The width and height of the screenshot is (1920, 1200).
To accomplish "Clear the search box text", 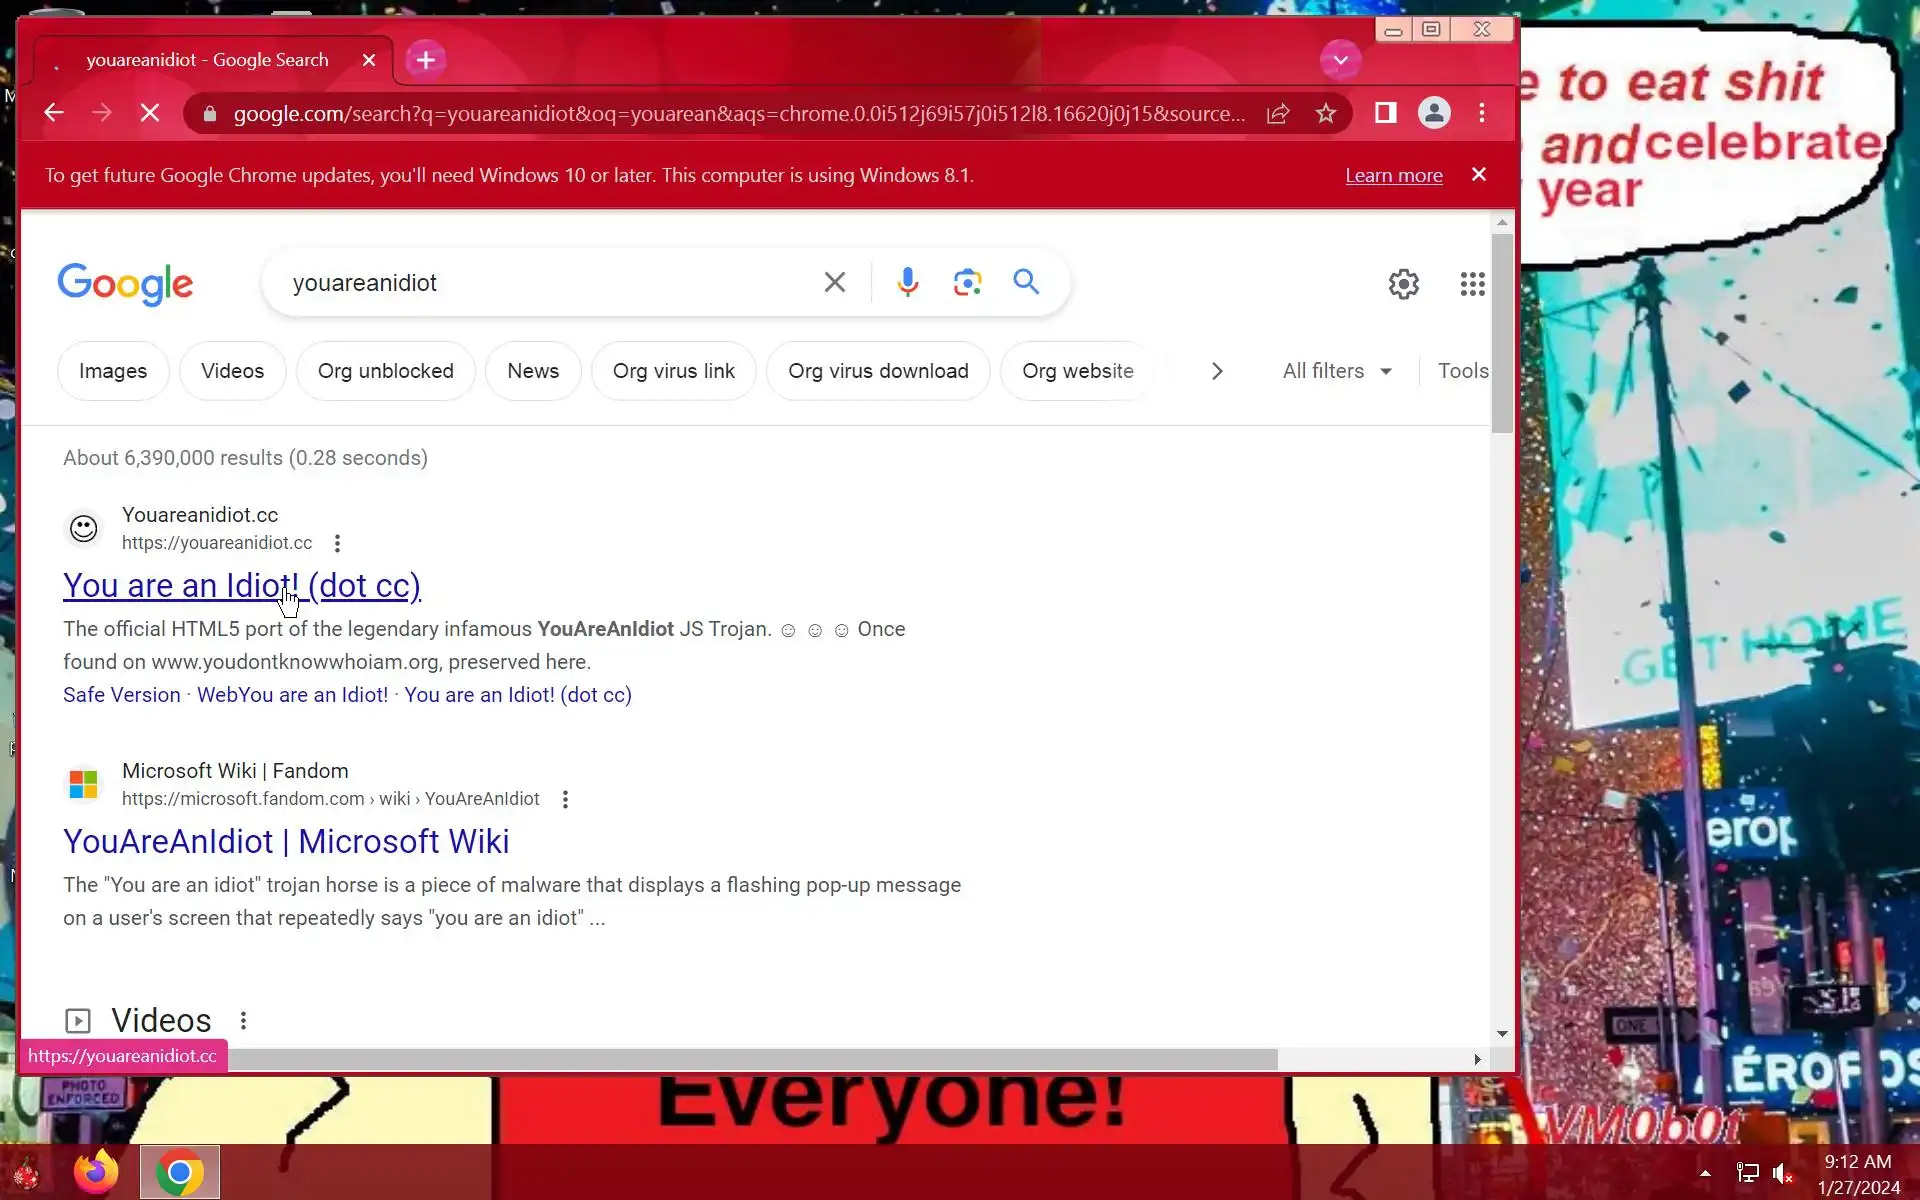I will point(834,282).
